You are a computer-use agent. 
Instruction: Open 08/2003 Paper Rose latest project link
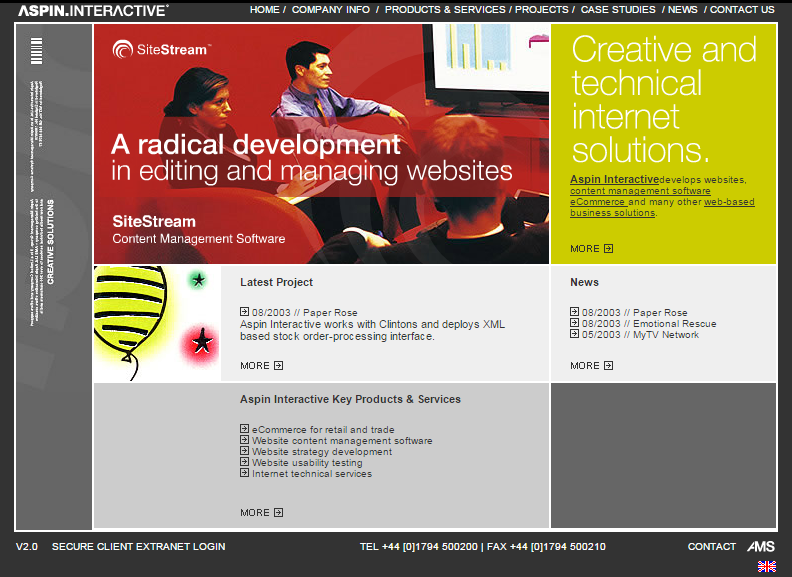pos(305,312)
